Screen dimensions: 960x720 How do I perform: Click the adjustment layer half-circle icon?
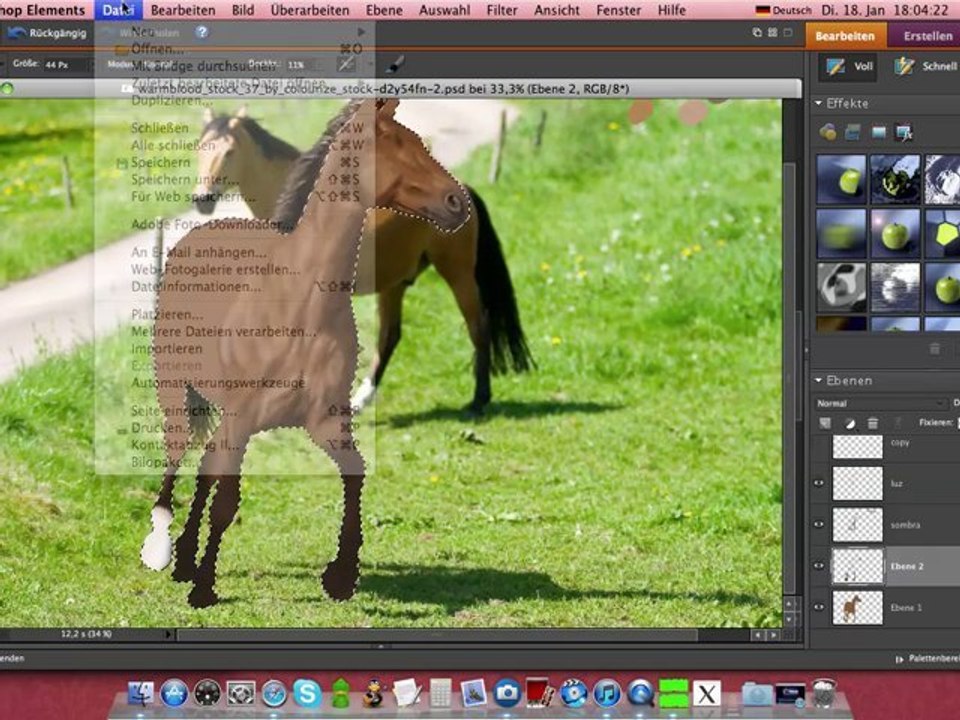850,422
